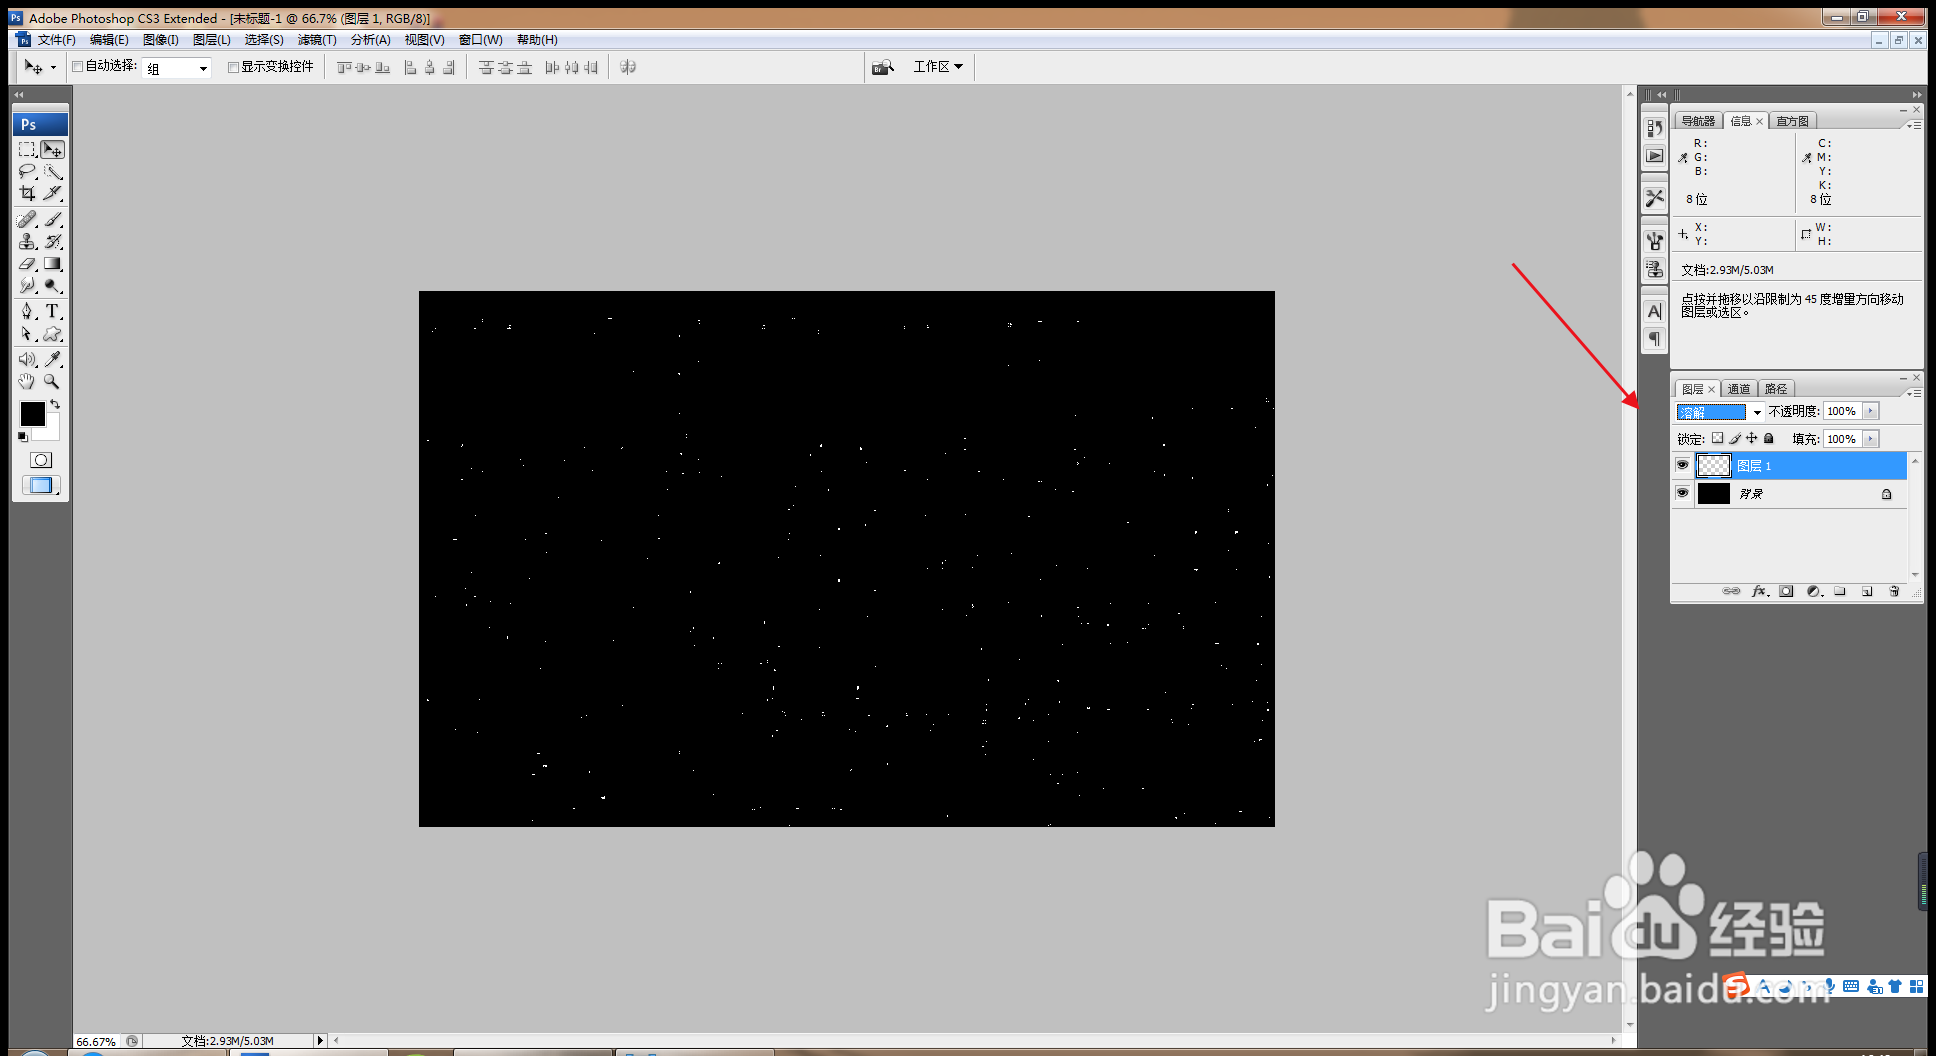Image resolution: width=1936 pixels, height=1056 pixels.
Task: Enable the 自动选择 checkbox
Action: [78, 67]
